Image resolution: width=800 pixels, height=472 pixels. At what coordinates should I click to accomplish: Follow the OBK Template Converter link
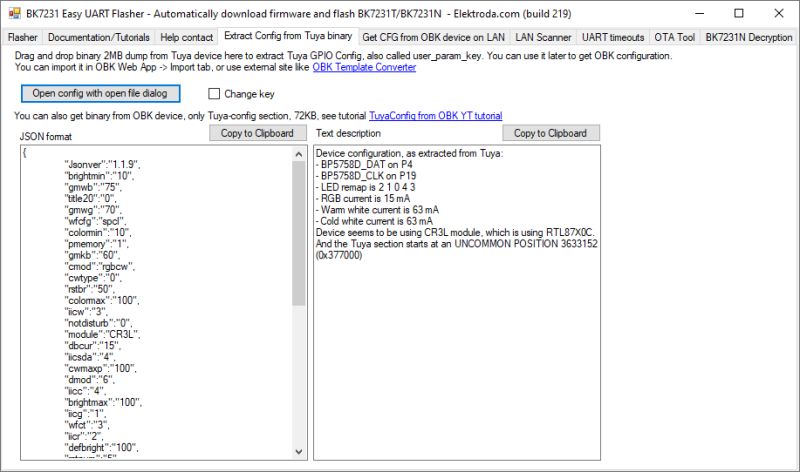click(x=364, y=67)
